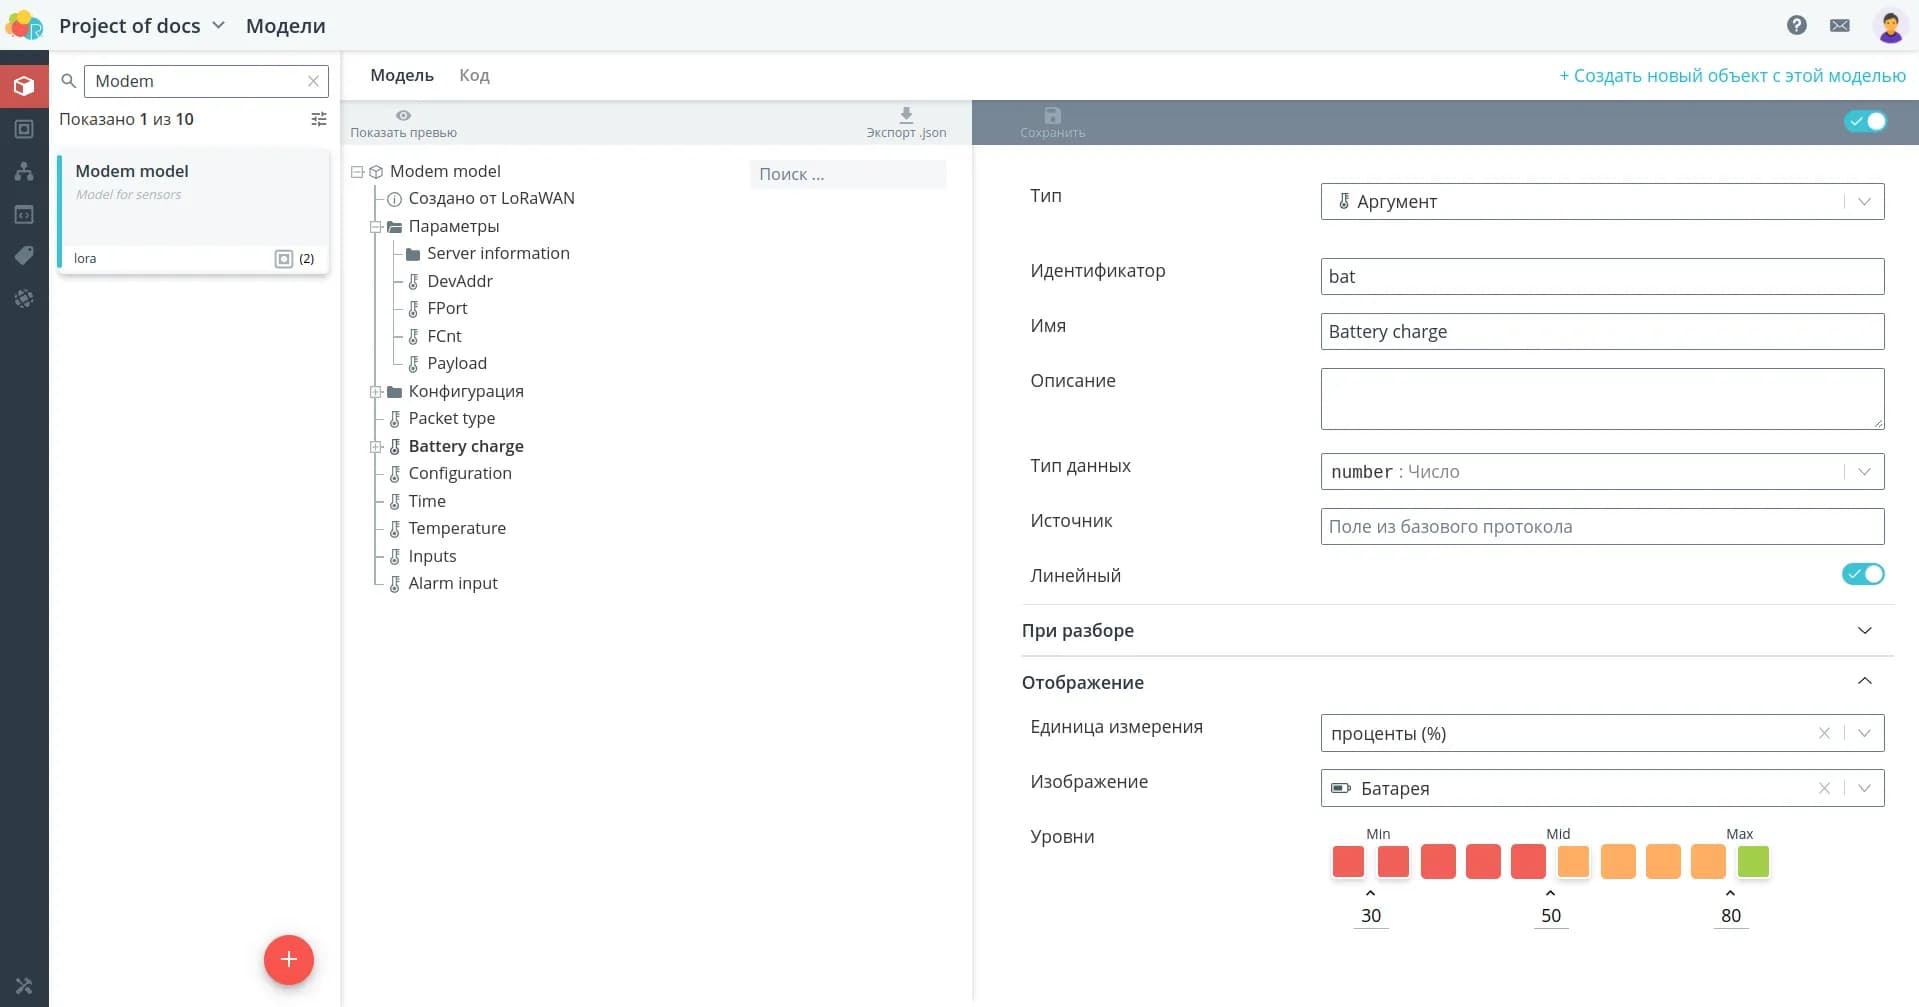The image size is (1919, 1007).
Task: Click the export .json download icon
Action: coord(906,116)
